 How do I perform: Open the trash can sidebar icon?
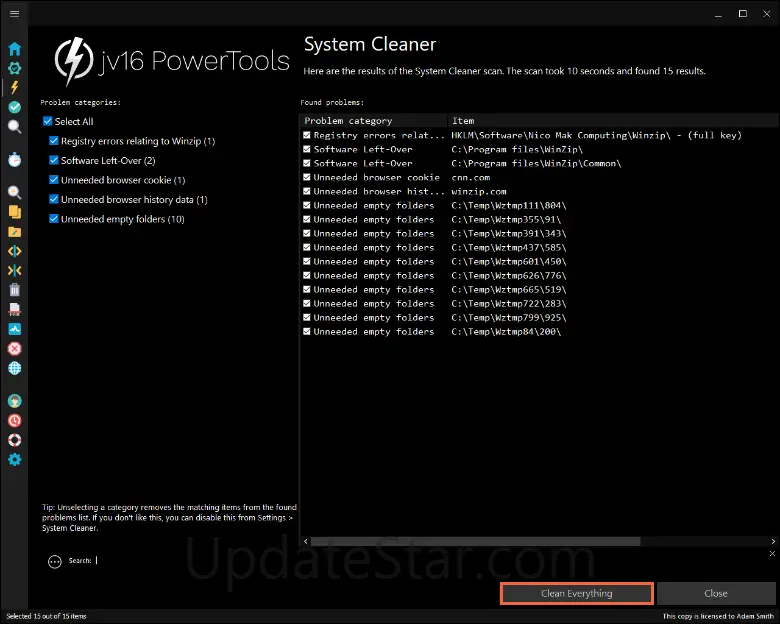click(14, 290)
